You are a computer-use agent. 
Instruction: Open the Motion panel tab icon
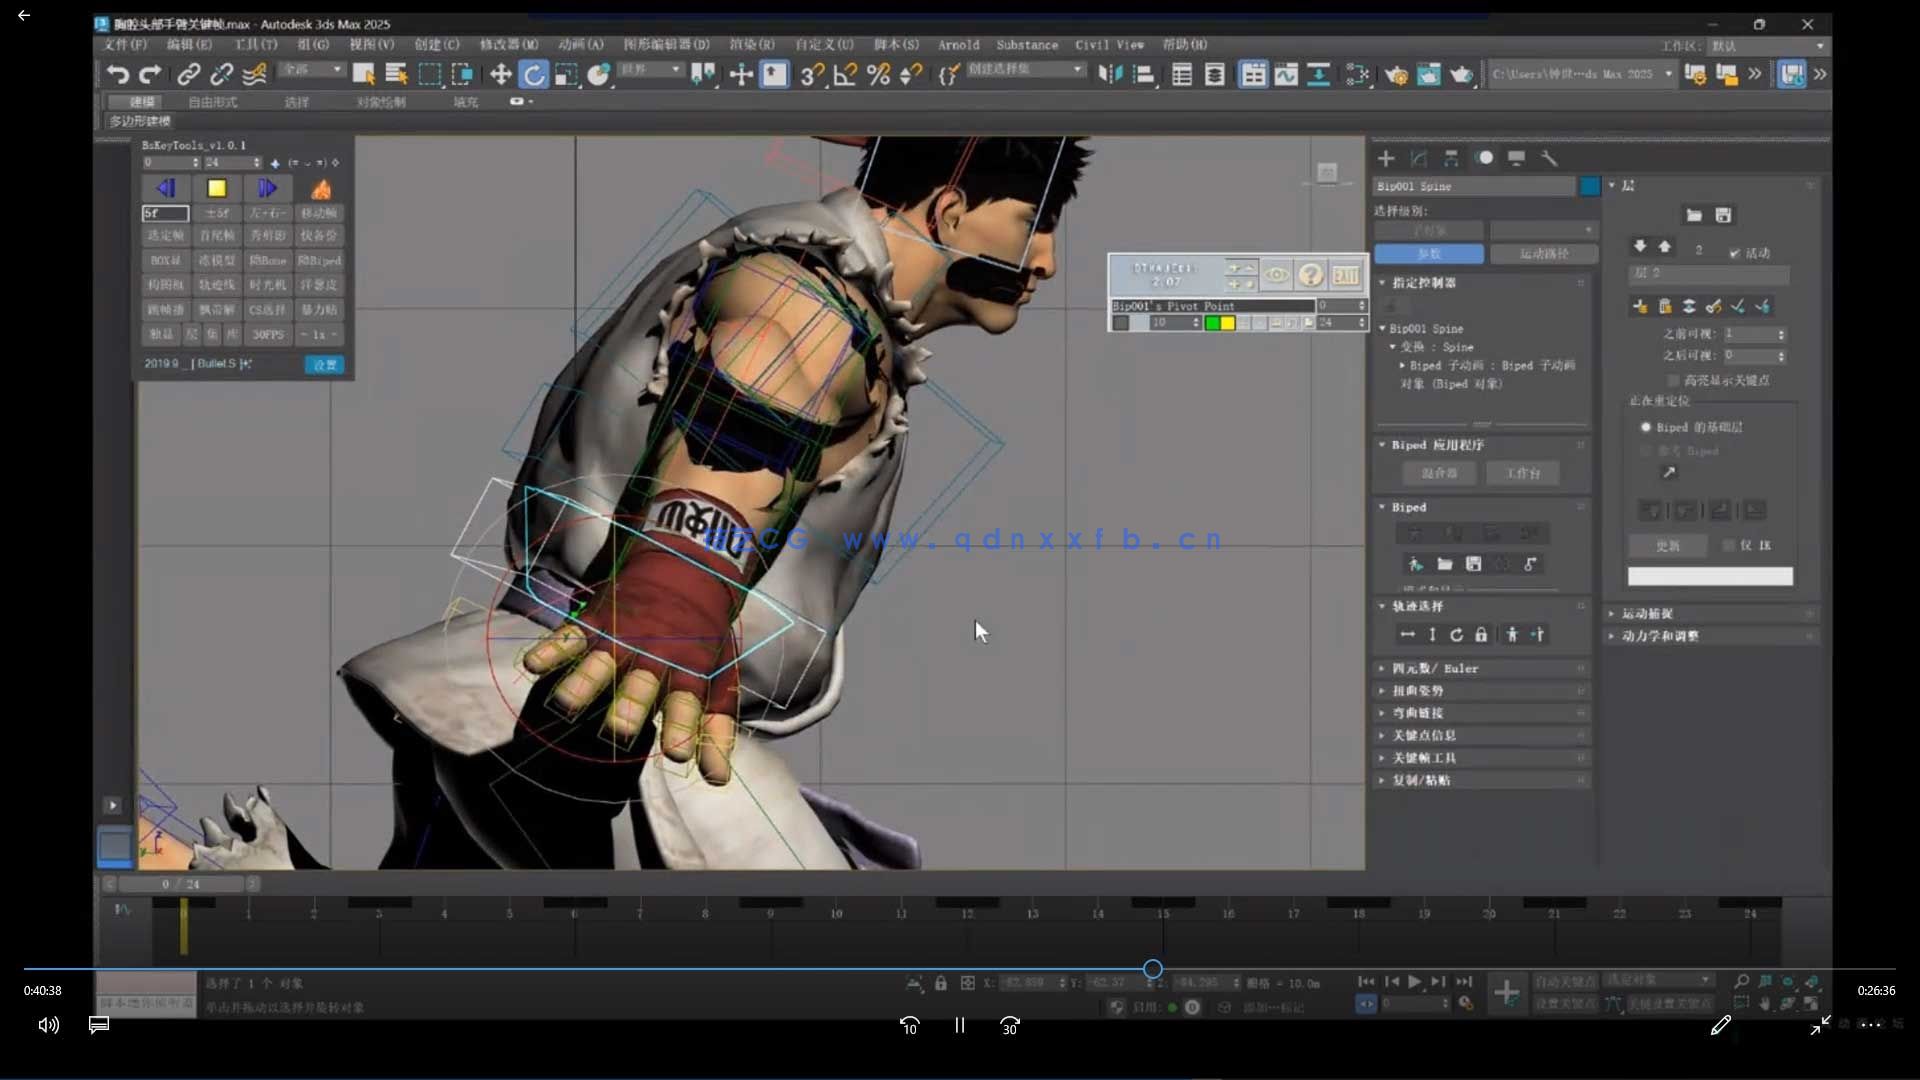point(1485,158)
